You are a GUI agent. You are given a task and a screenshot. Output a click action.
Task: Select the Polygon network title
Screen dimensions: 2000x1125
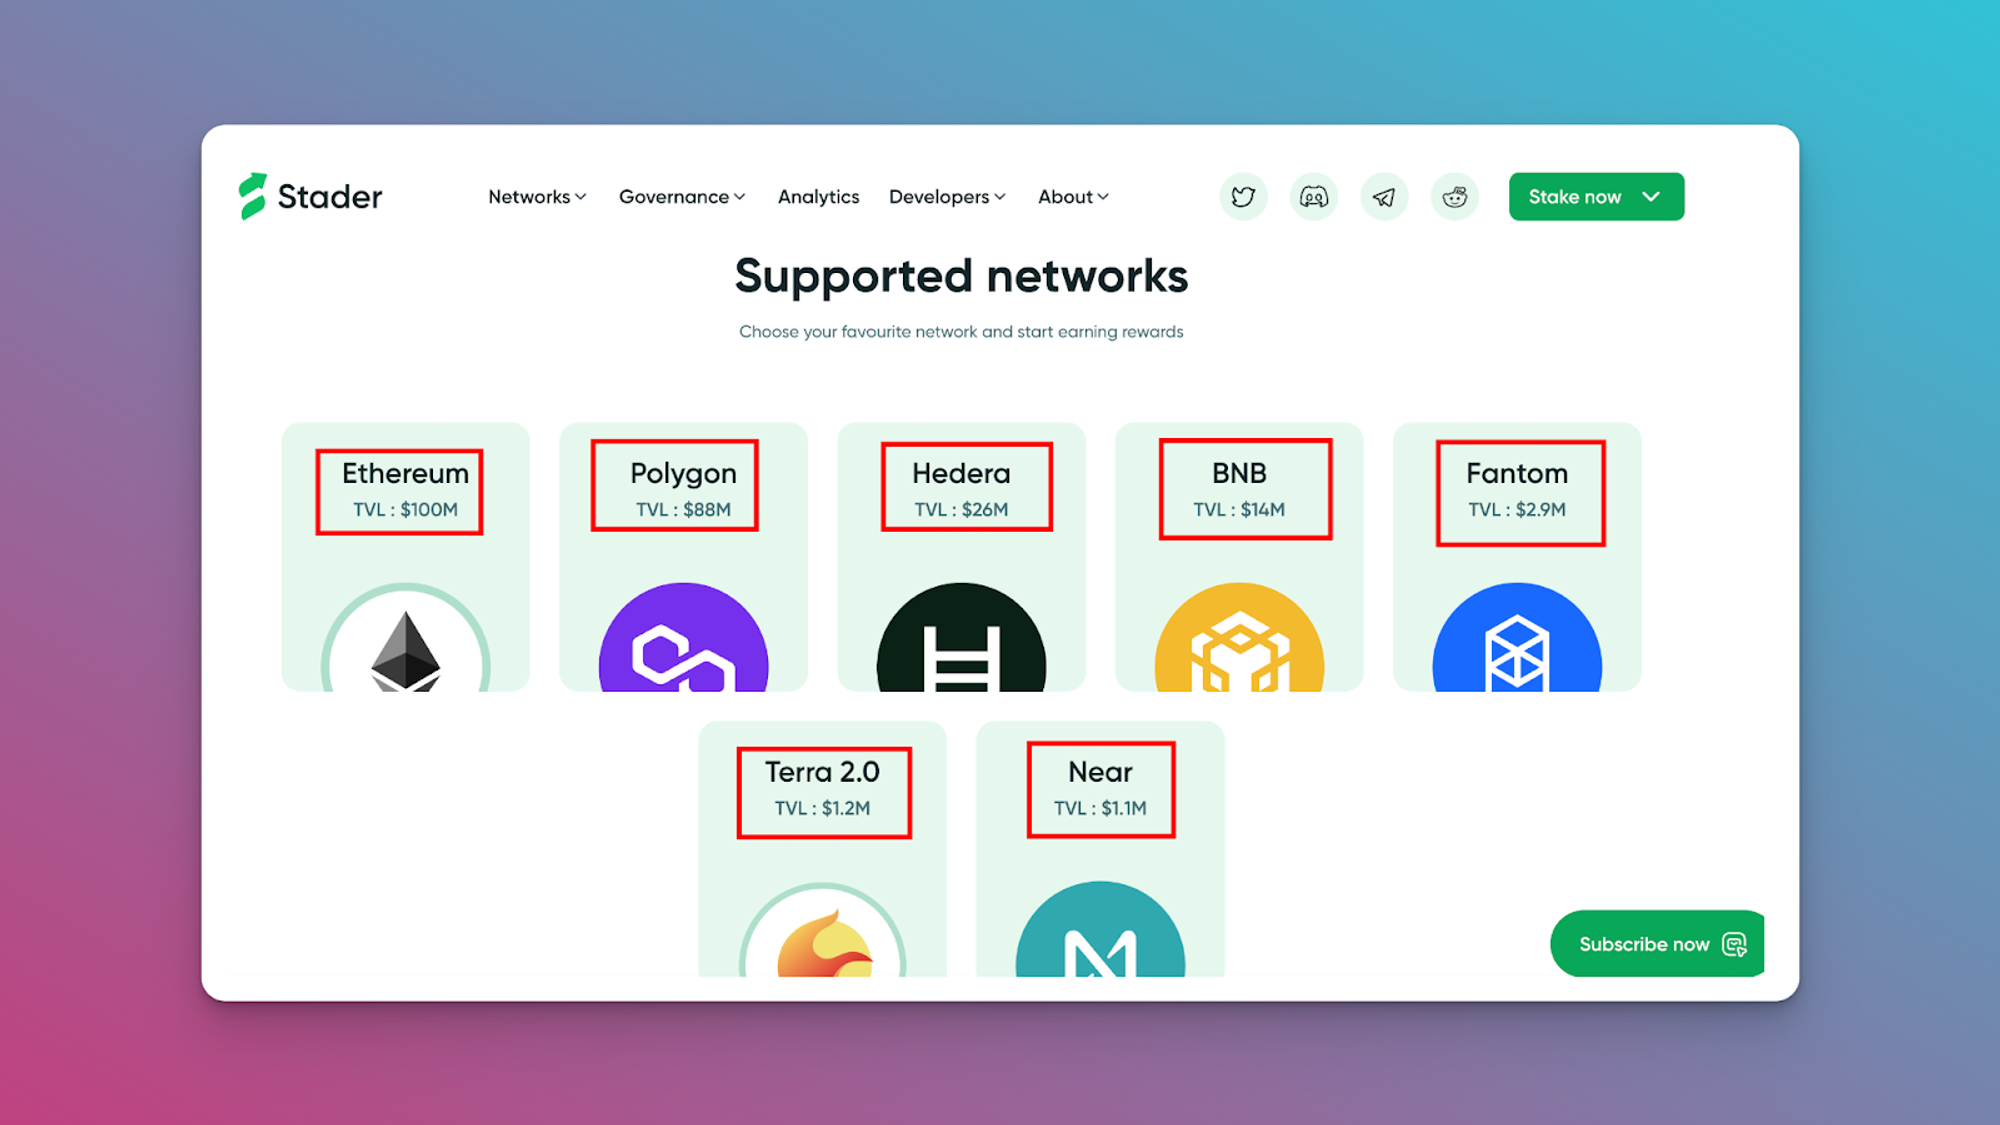(x=684, y=474)
